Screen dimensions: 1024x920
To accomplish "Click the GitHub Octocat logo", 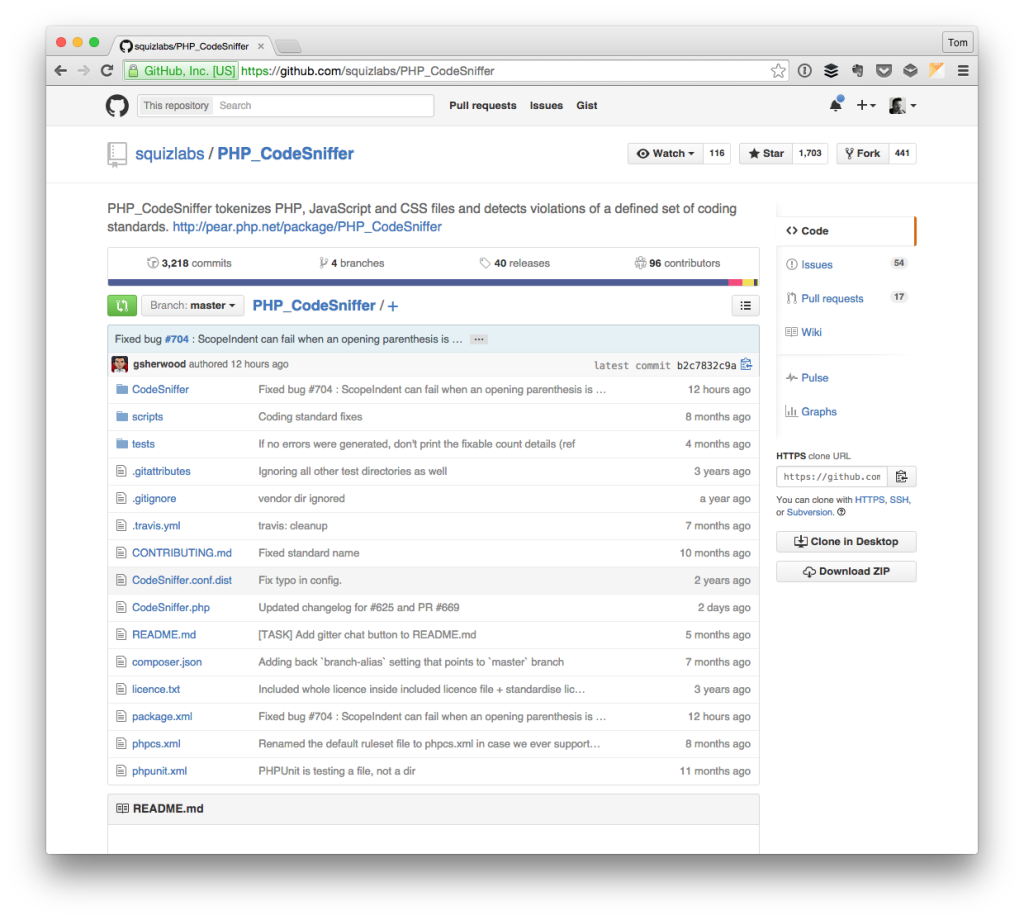I will pyautogui.click(x=117, y=105).
